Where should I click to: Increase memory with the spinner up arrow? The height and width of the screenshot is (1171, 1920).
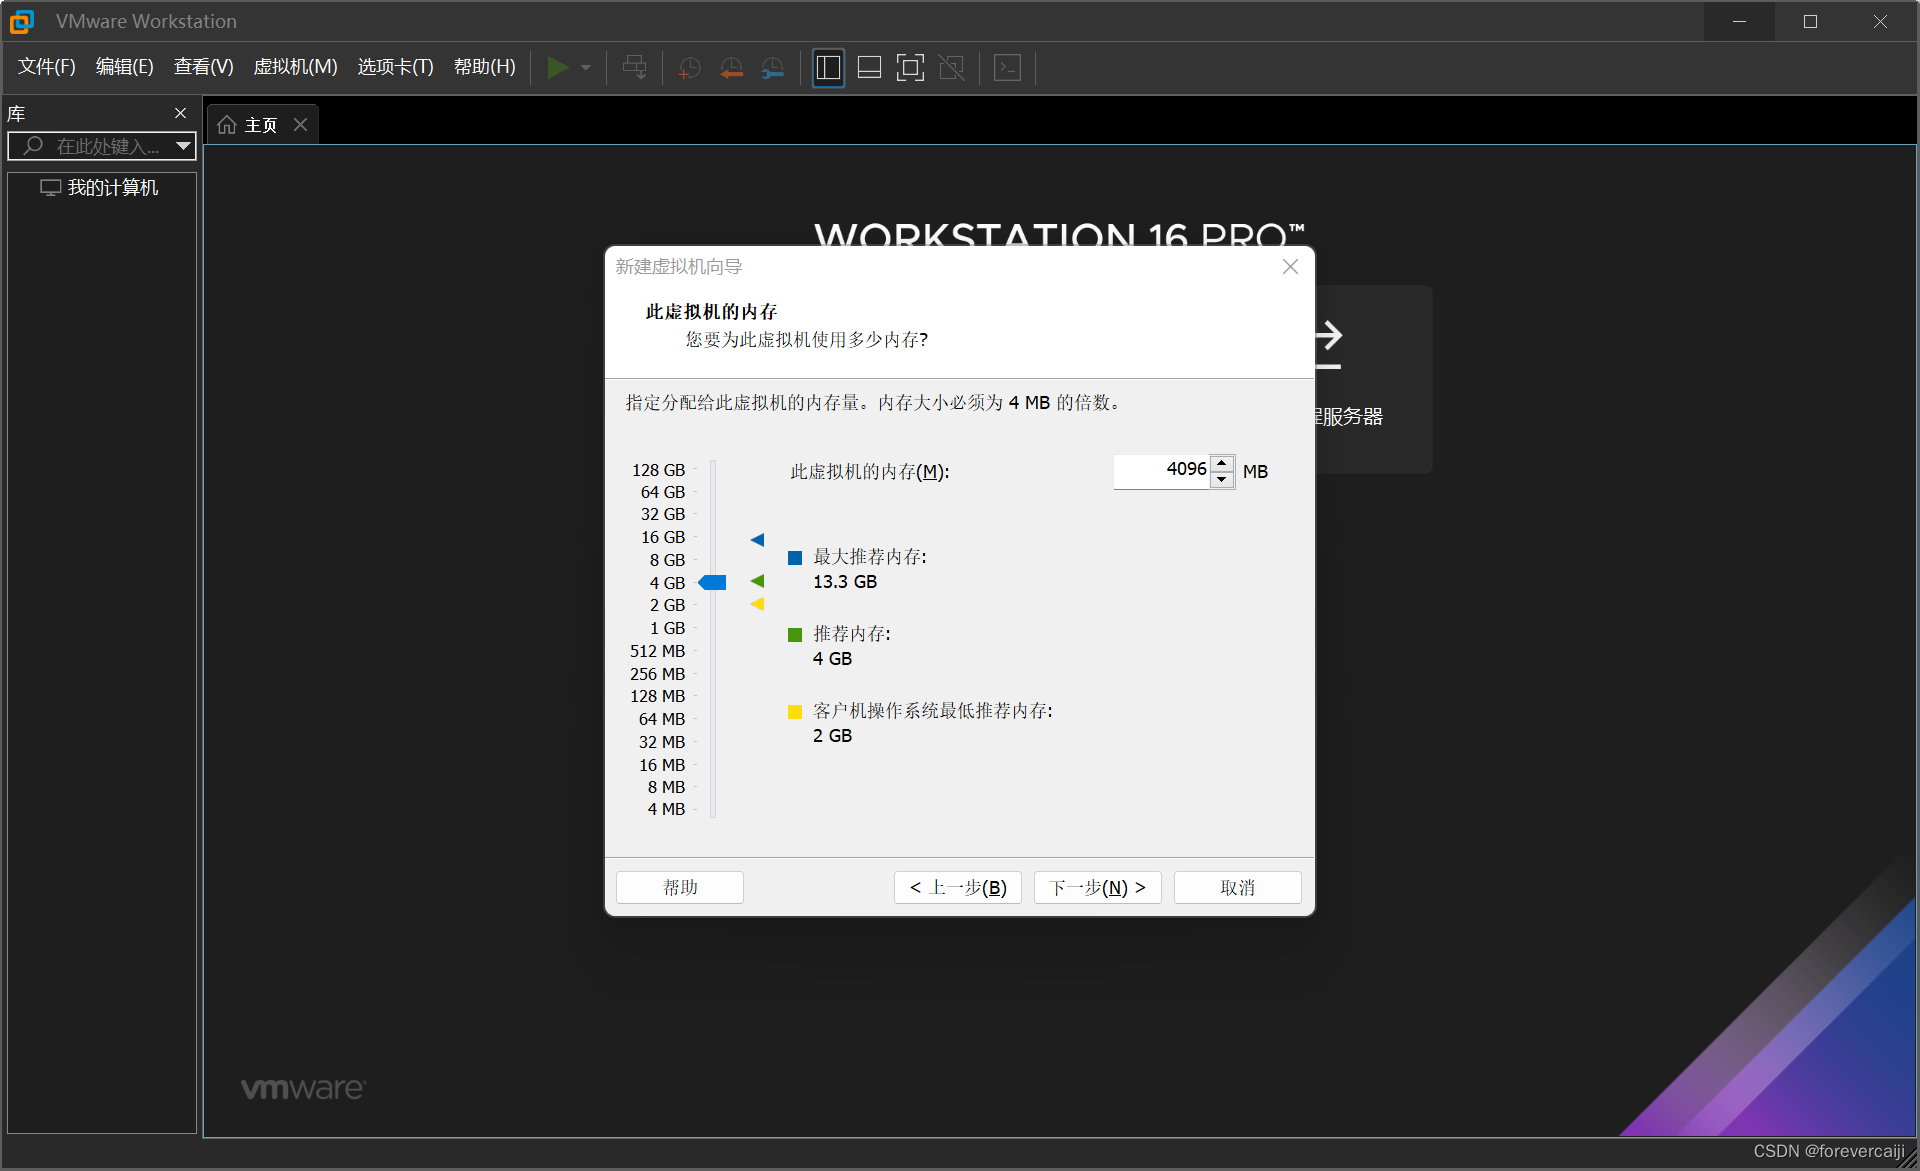(1222, 463)
